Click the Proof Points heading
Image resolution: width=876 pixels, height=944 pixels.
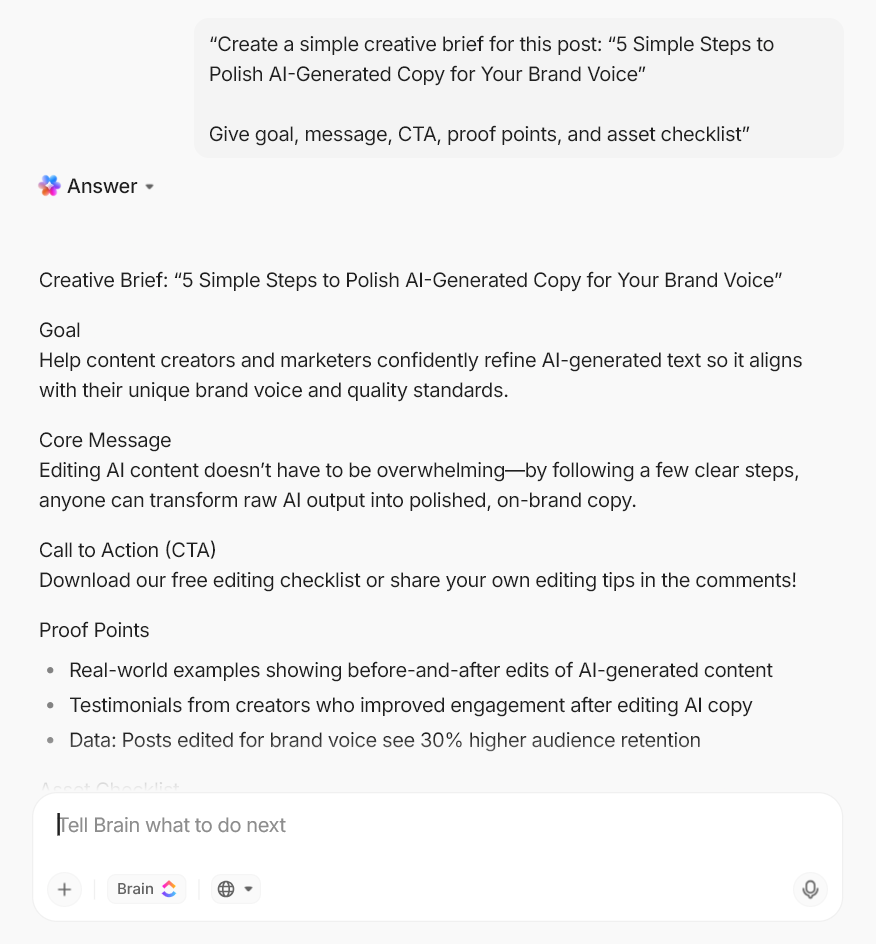pyautogui.click(x=94, y=630)
